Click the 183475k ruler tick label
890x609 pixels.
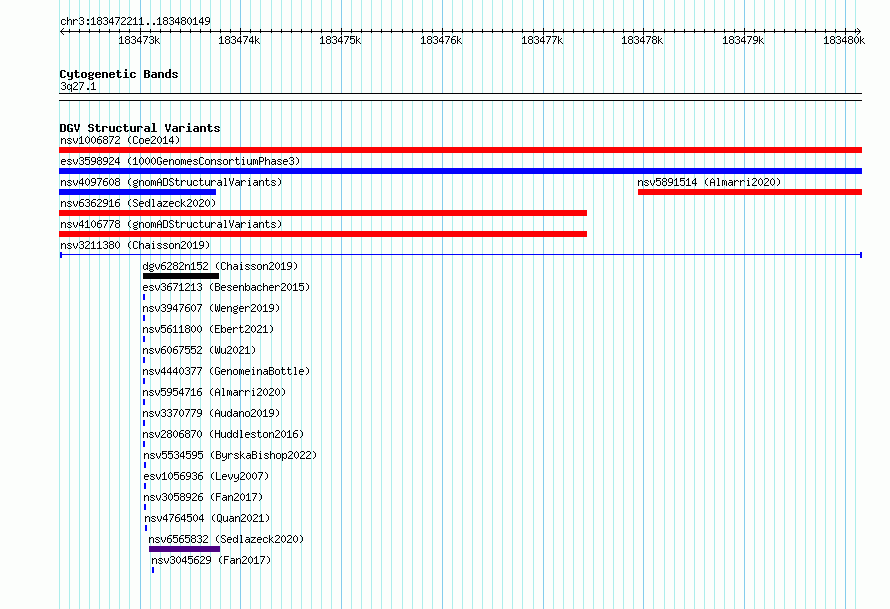point(340,40)
